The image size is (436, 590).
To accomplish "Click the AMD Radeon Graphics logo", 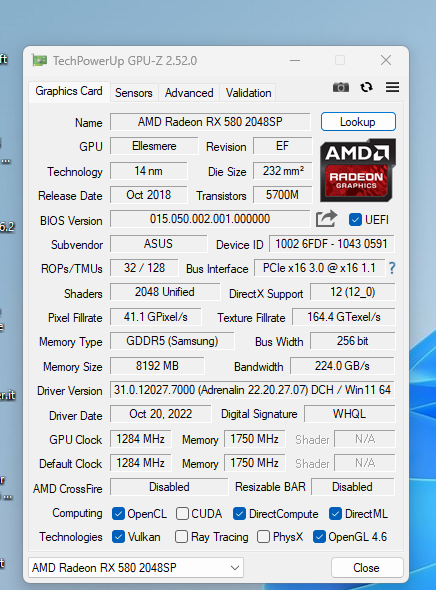I will (358, 170).
